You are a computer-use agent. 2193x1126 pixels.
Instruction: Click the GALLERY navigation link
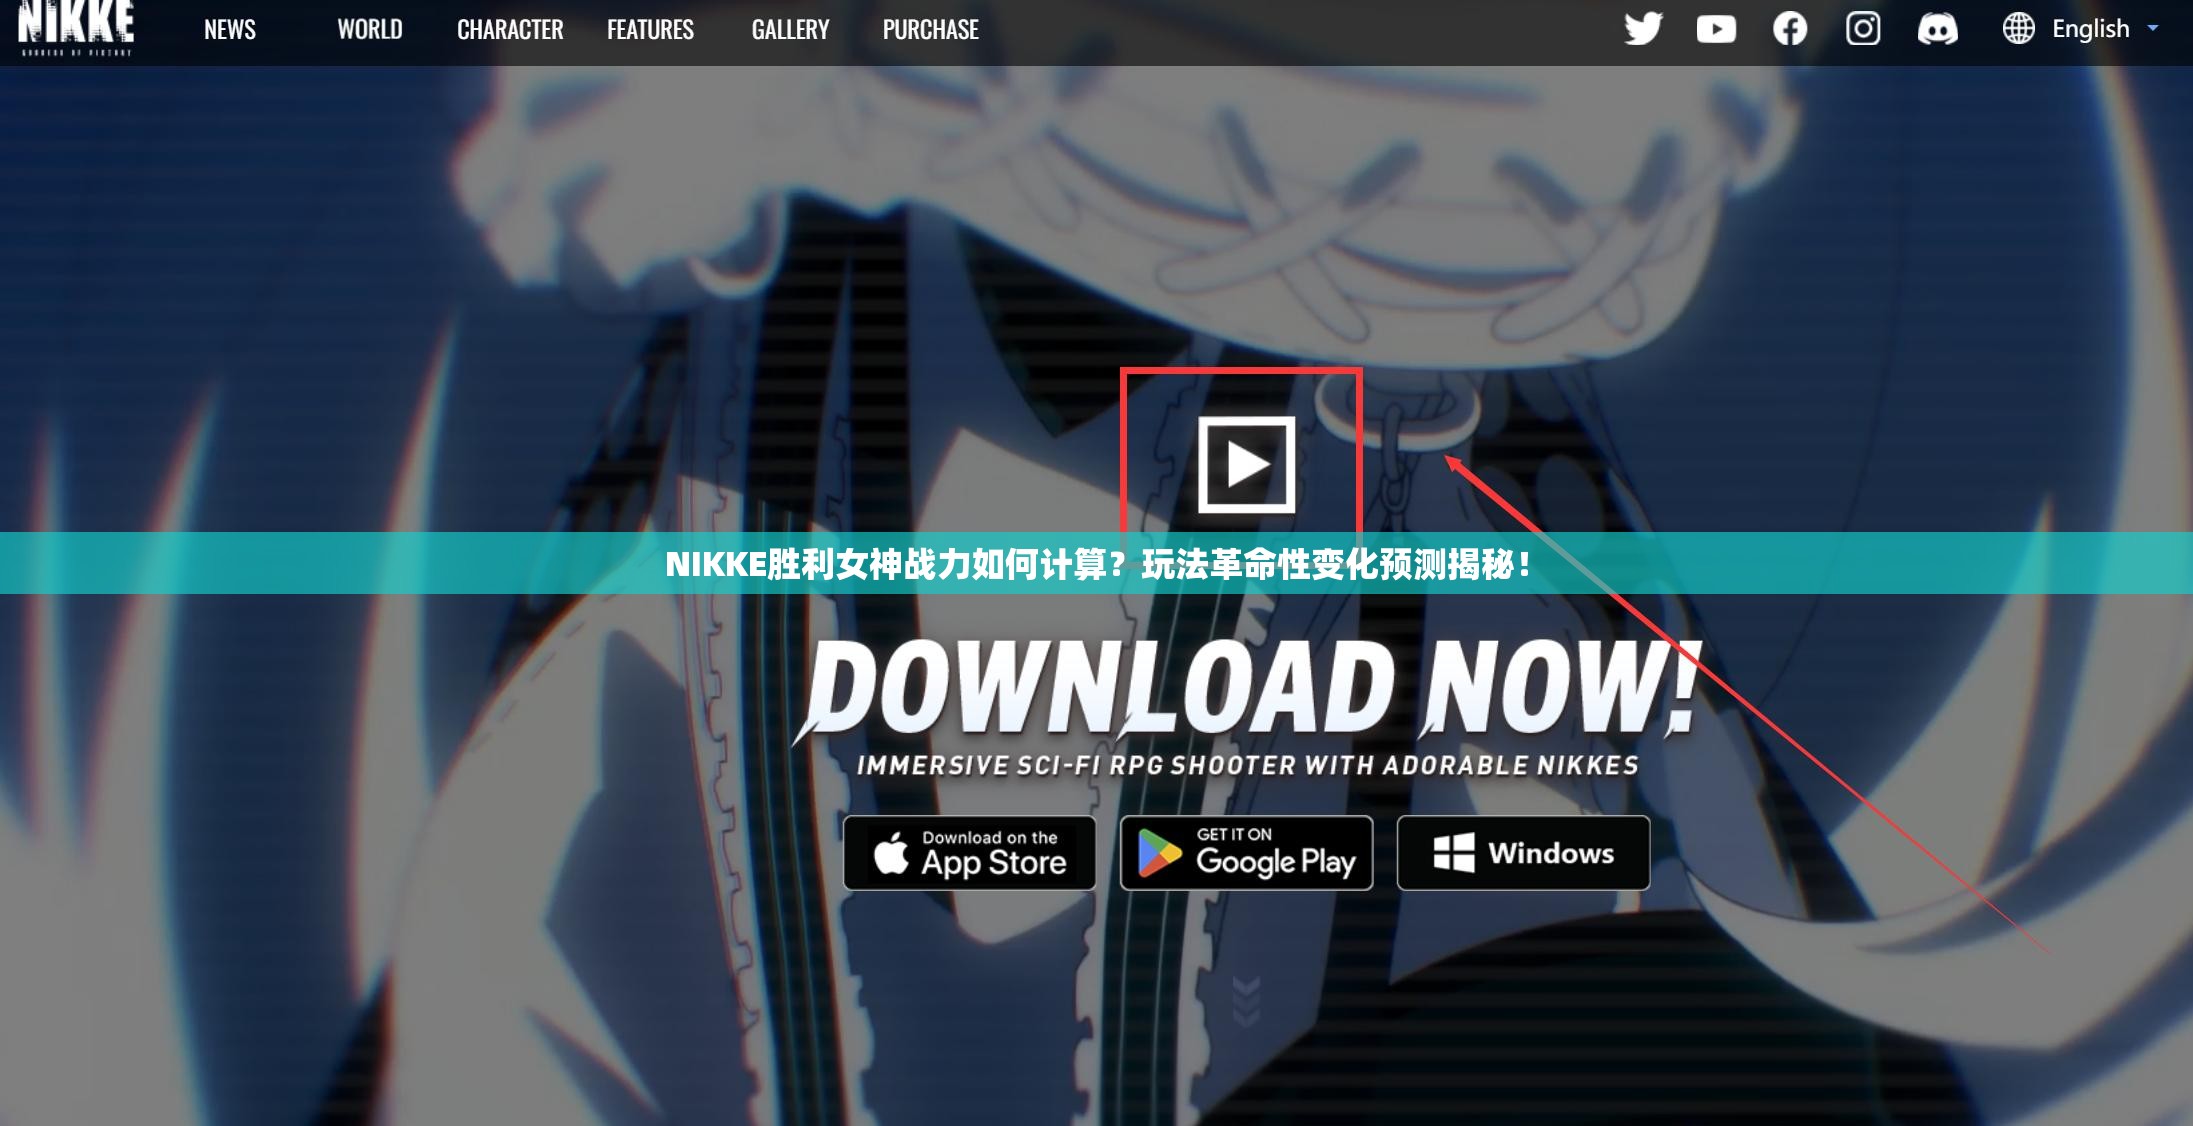click(787, 27)
